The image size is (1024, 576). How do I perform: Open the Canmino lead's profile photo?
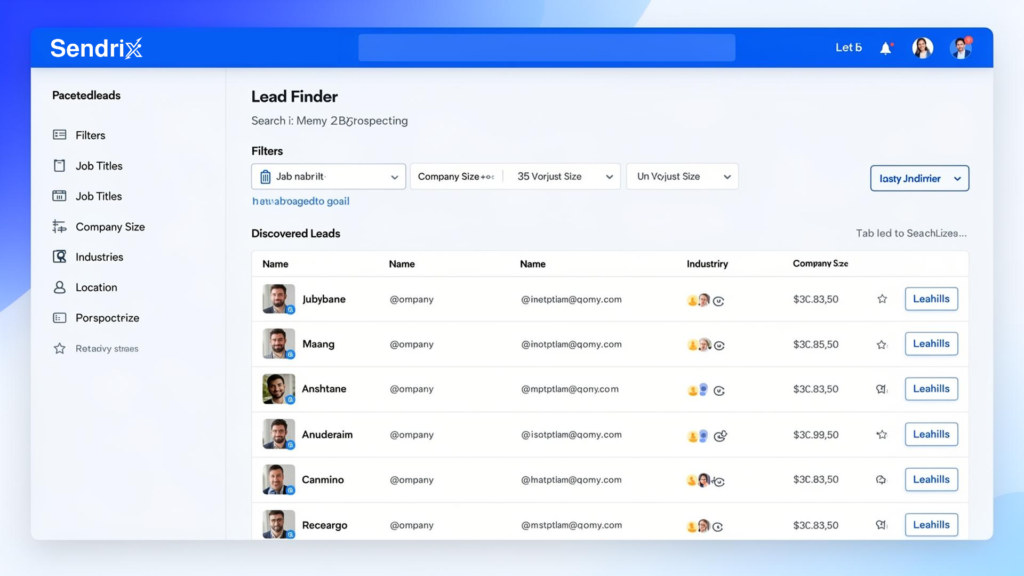278,479
